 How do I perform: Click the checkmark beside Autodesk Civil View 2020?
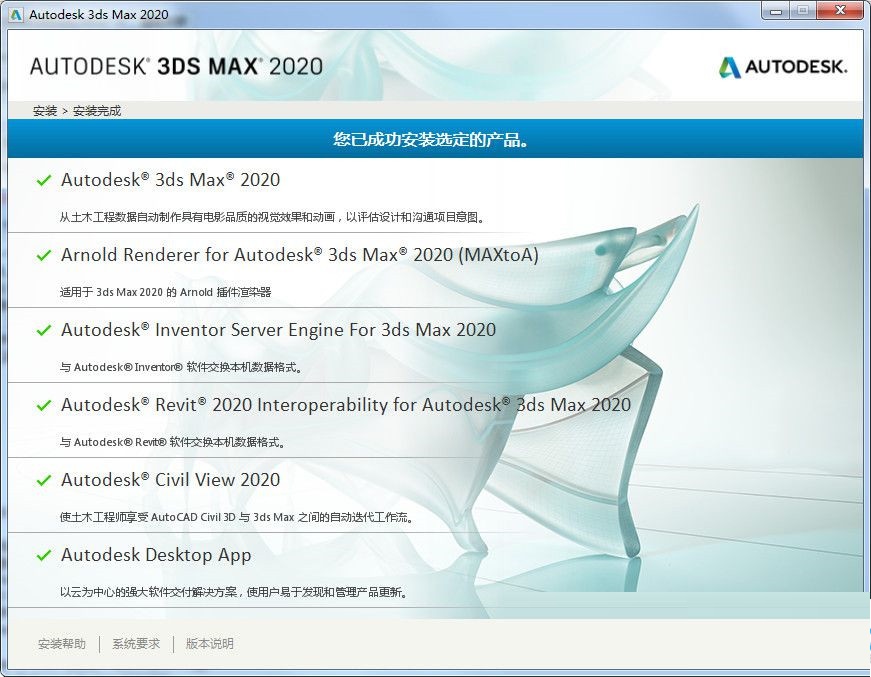(44, 480)
